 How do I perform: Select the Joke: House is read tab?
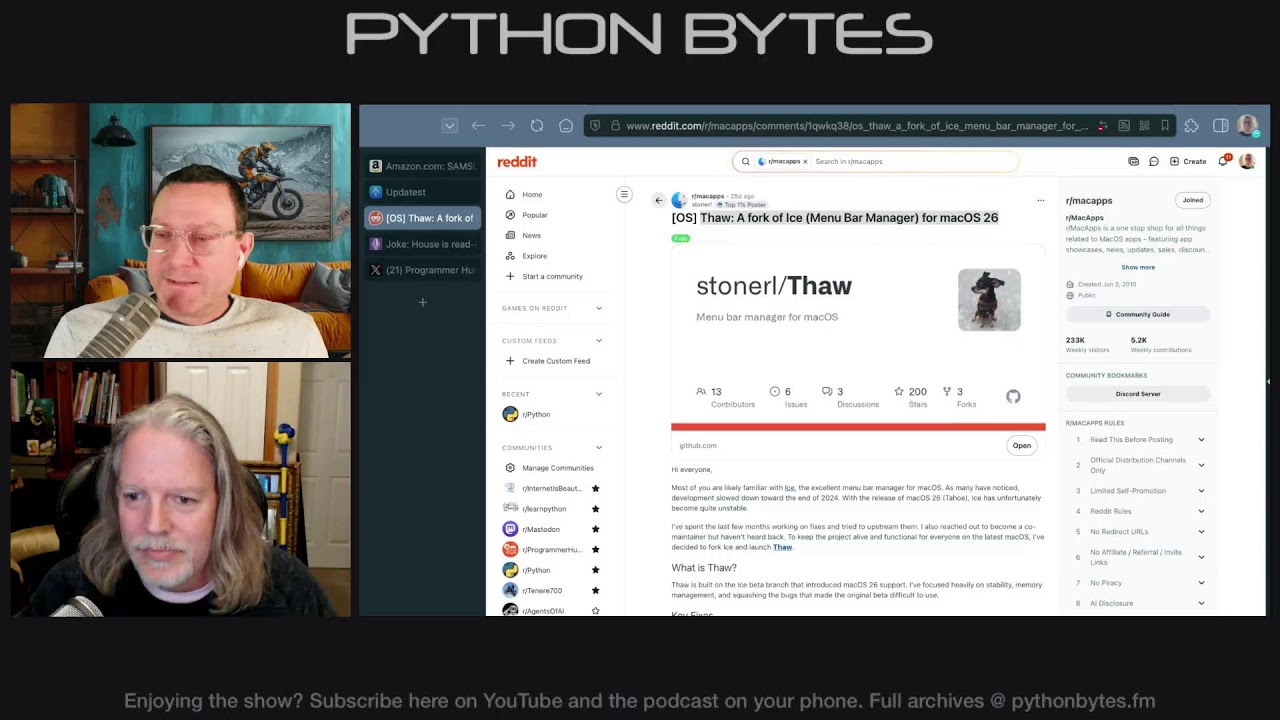point(422,244)
